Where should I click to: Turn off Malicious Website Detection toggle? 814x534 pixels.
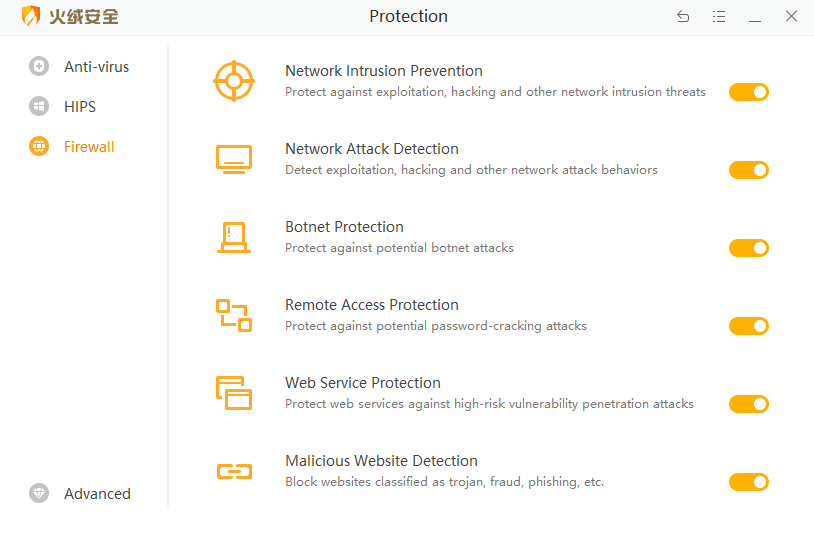(748, 482)
